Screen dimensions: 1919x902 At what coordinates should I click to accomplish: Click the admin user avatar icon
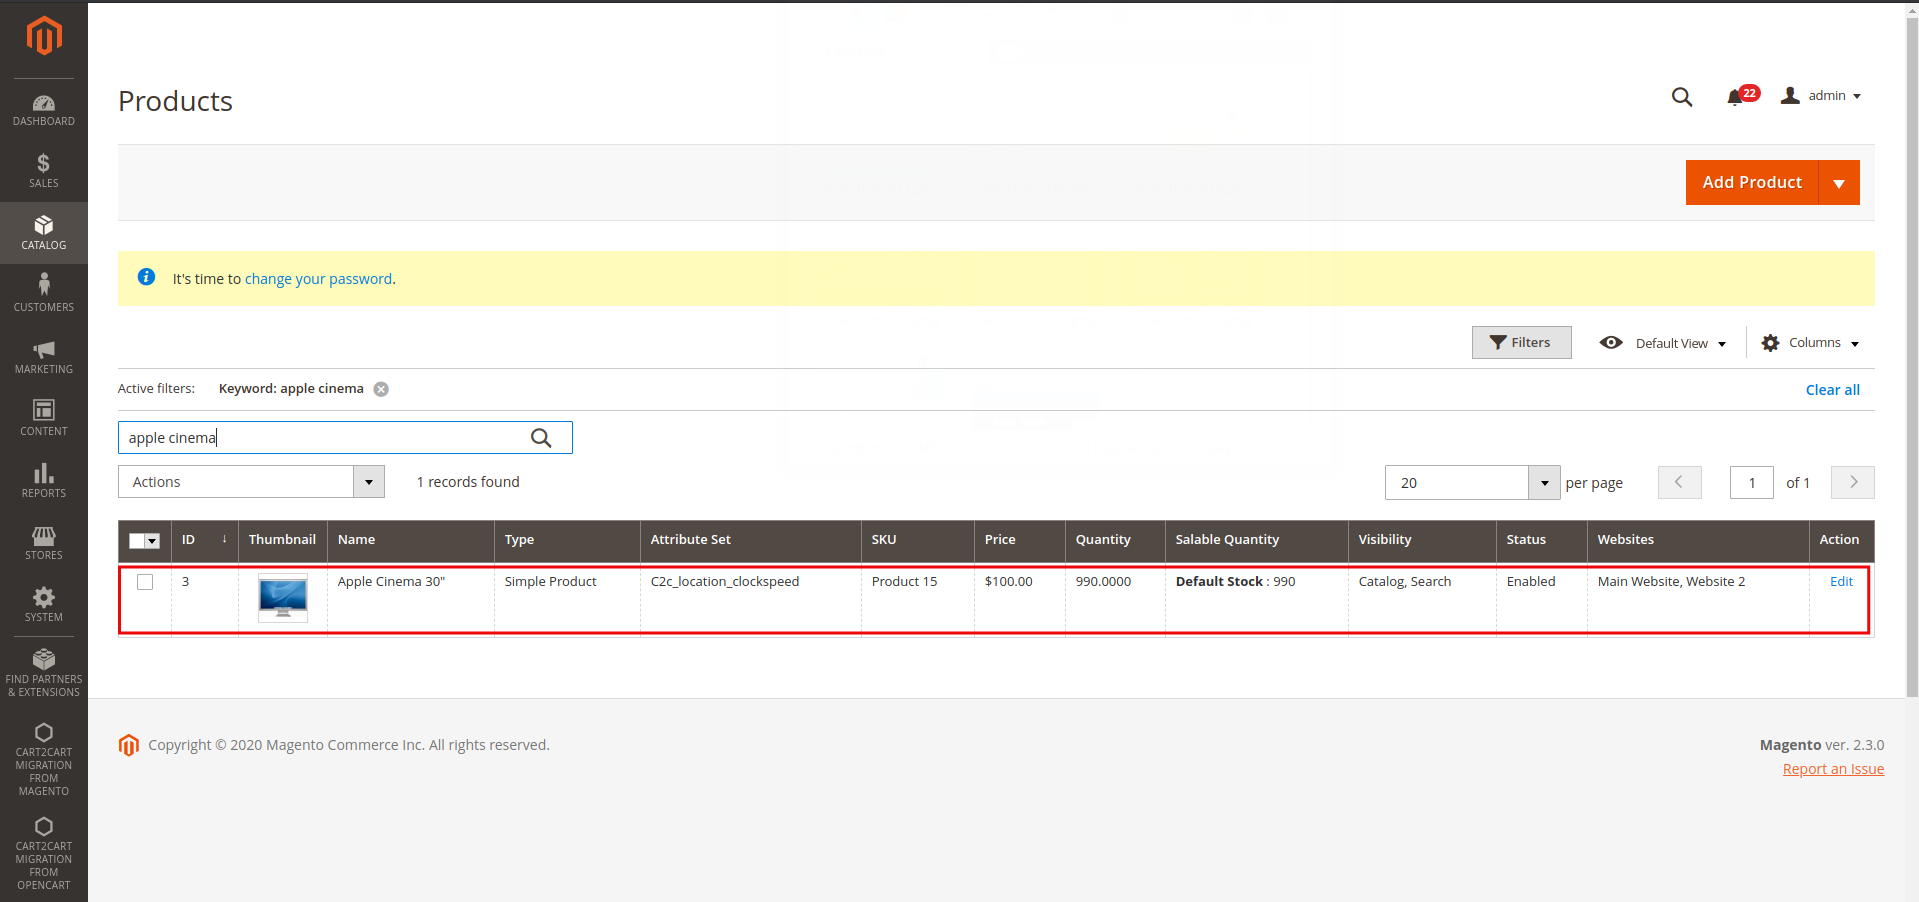click(1790, 96)
